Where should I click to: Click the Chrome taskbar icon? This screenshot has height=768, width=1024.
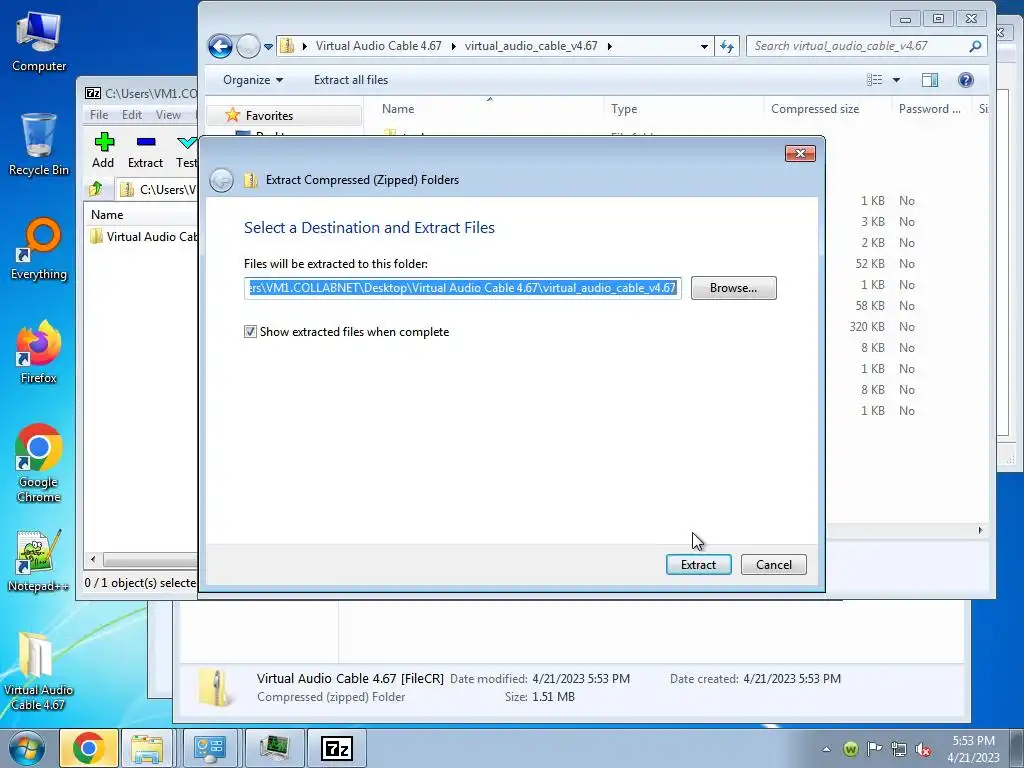point(89,748)
